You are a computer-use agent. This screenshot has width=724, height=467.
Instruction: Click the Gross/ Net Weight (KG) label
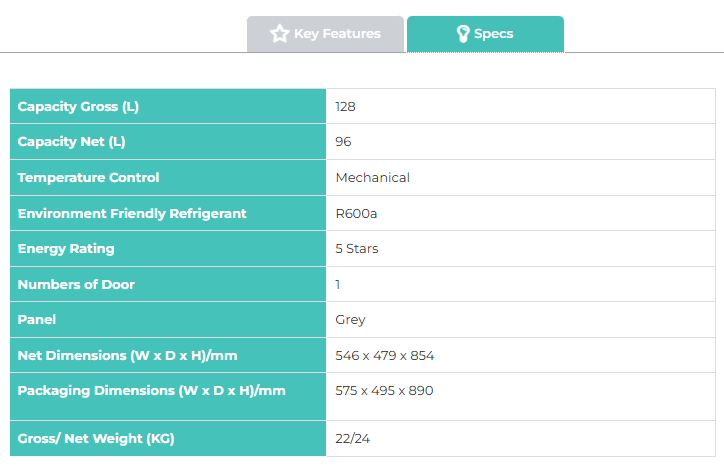(96, 438)
